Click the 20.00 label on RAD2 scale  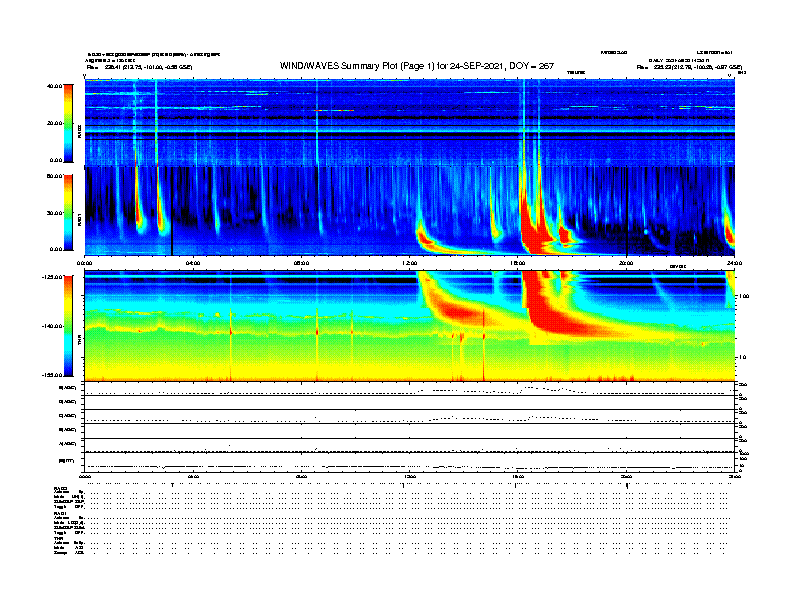tap(55, 123)
